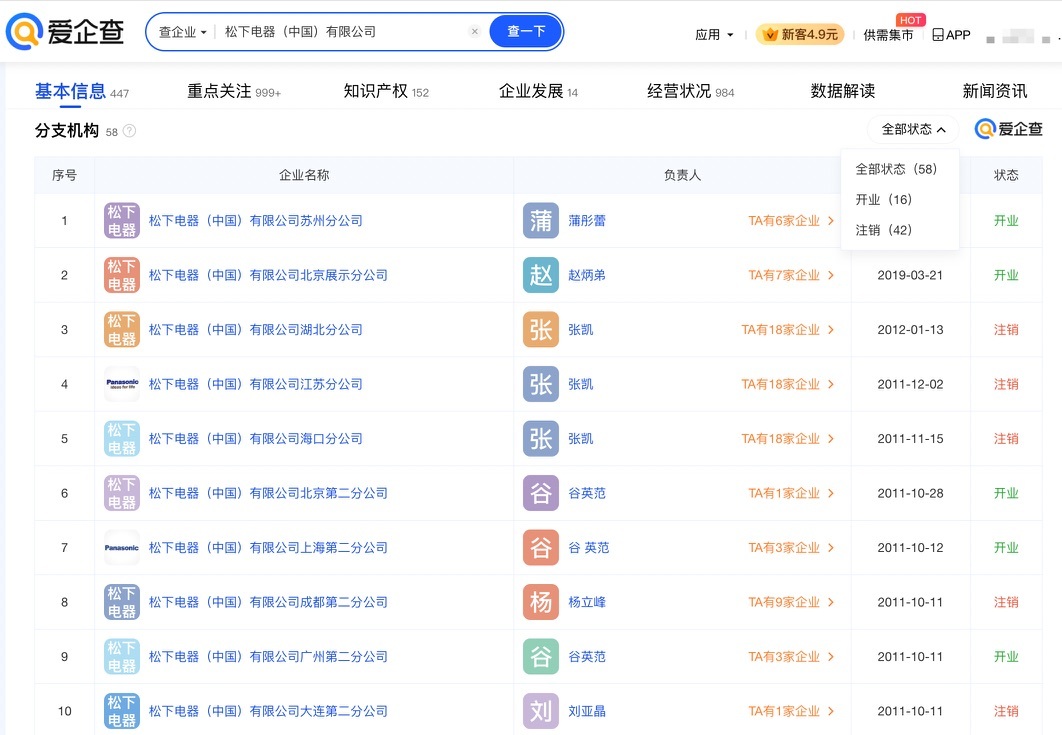Click date cell 2012-01-13
This screenshot has width=1062, height=735.
(910, 330)
